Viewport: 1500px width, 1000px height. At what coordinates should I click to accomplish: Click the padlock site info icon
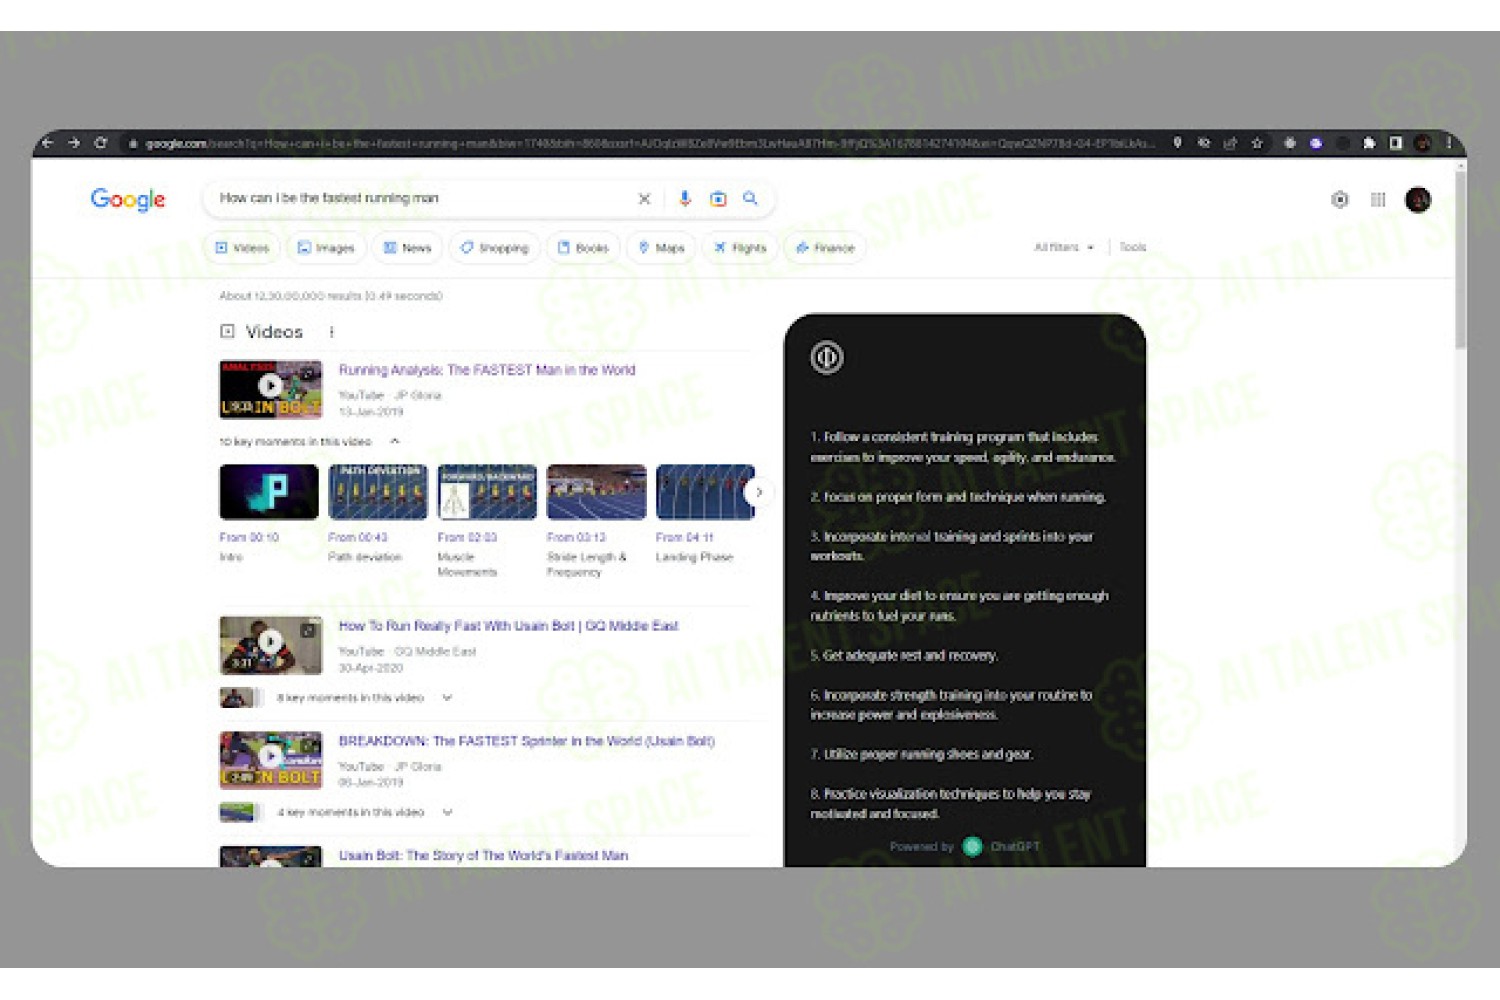pyautogui.click(x=132, y=144)
